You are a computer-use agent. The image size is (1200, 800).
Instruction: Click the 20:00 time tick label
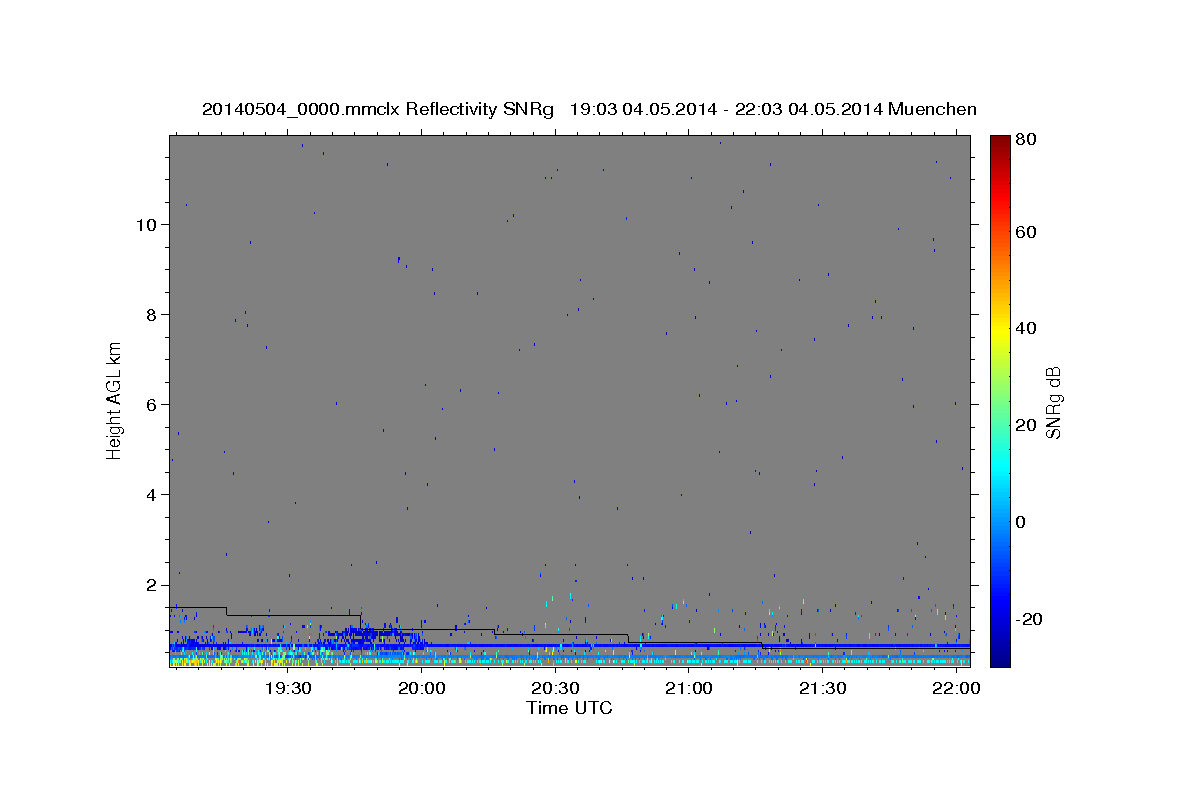coord(422,688)
